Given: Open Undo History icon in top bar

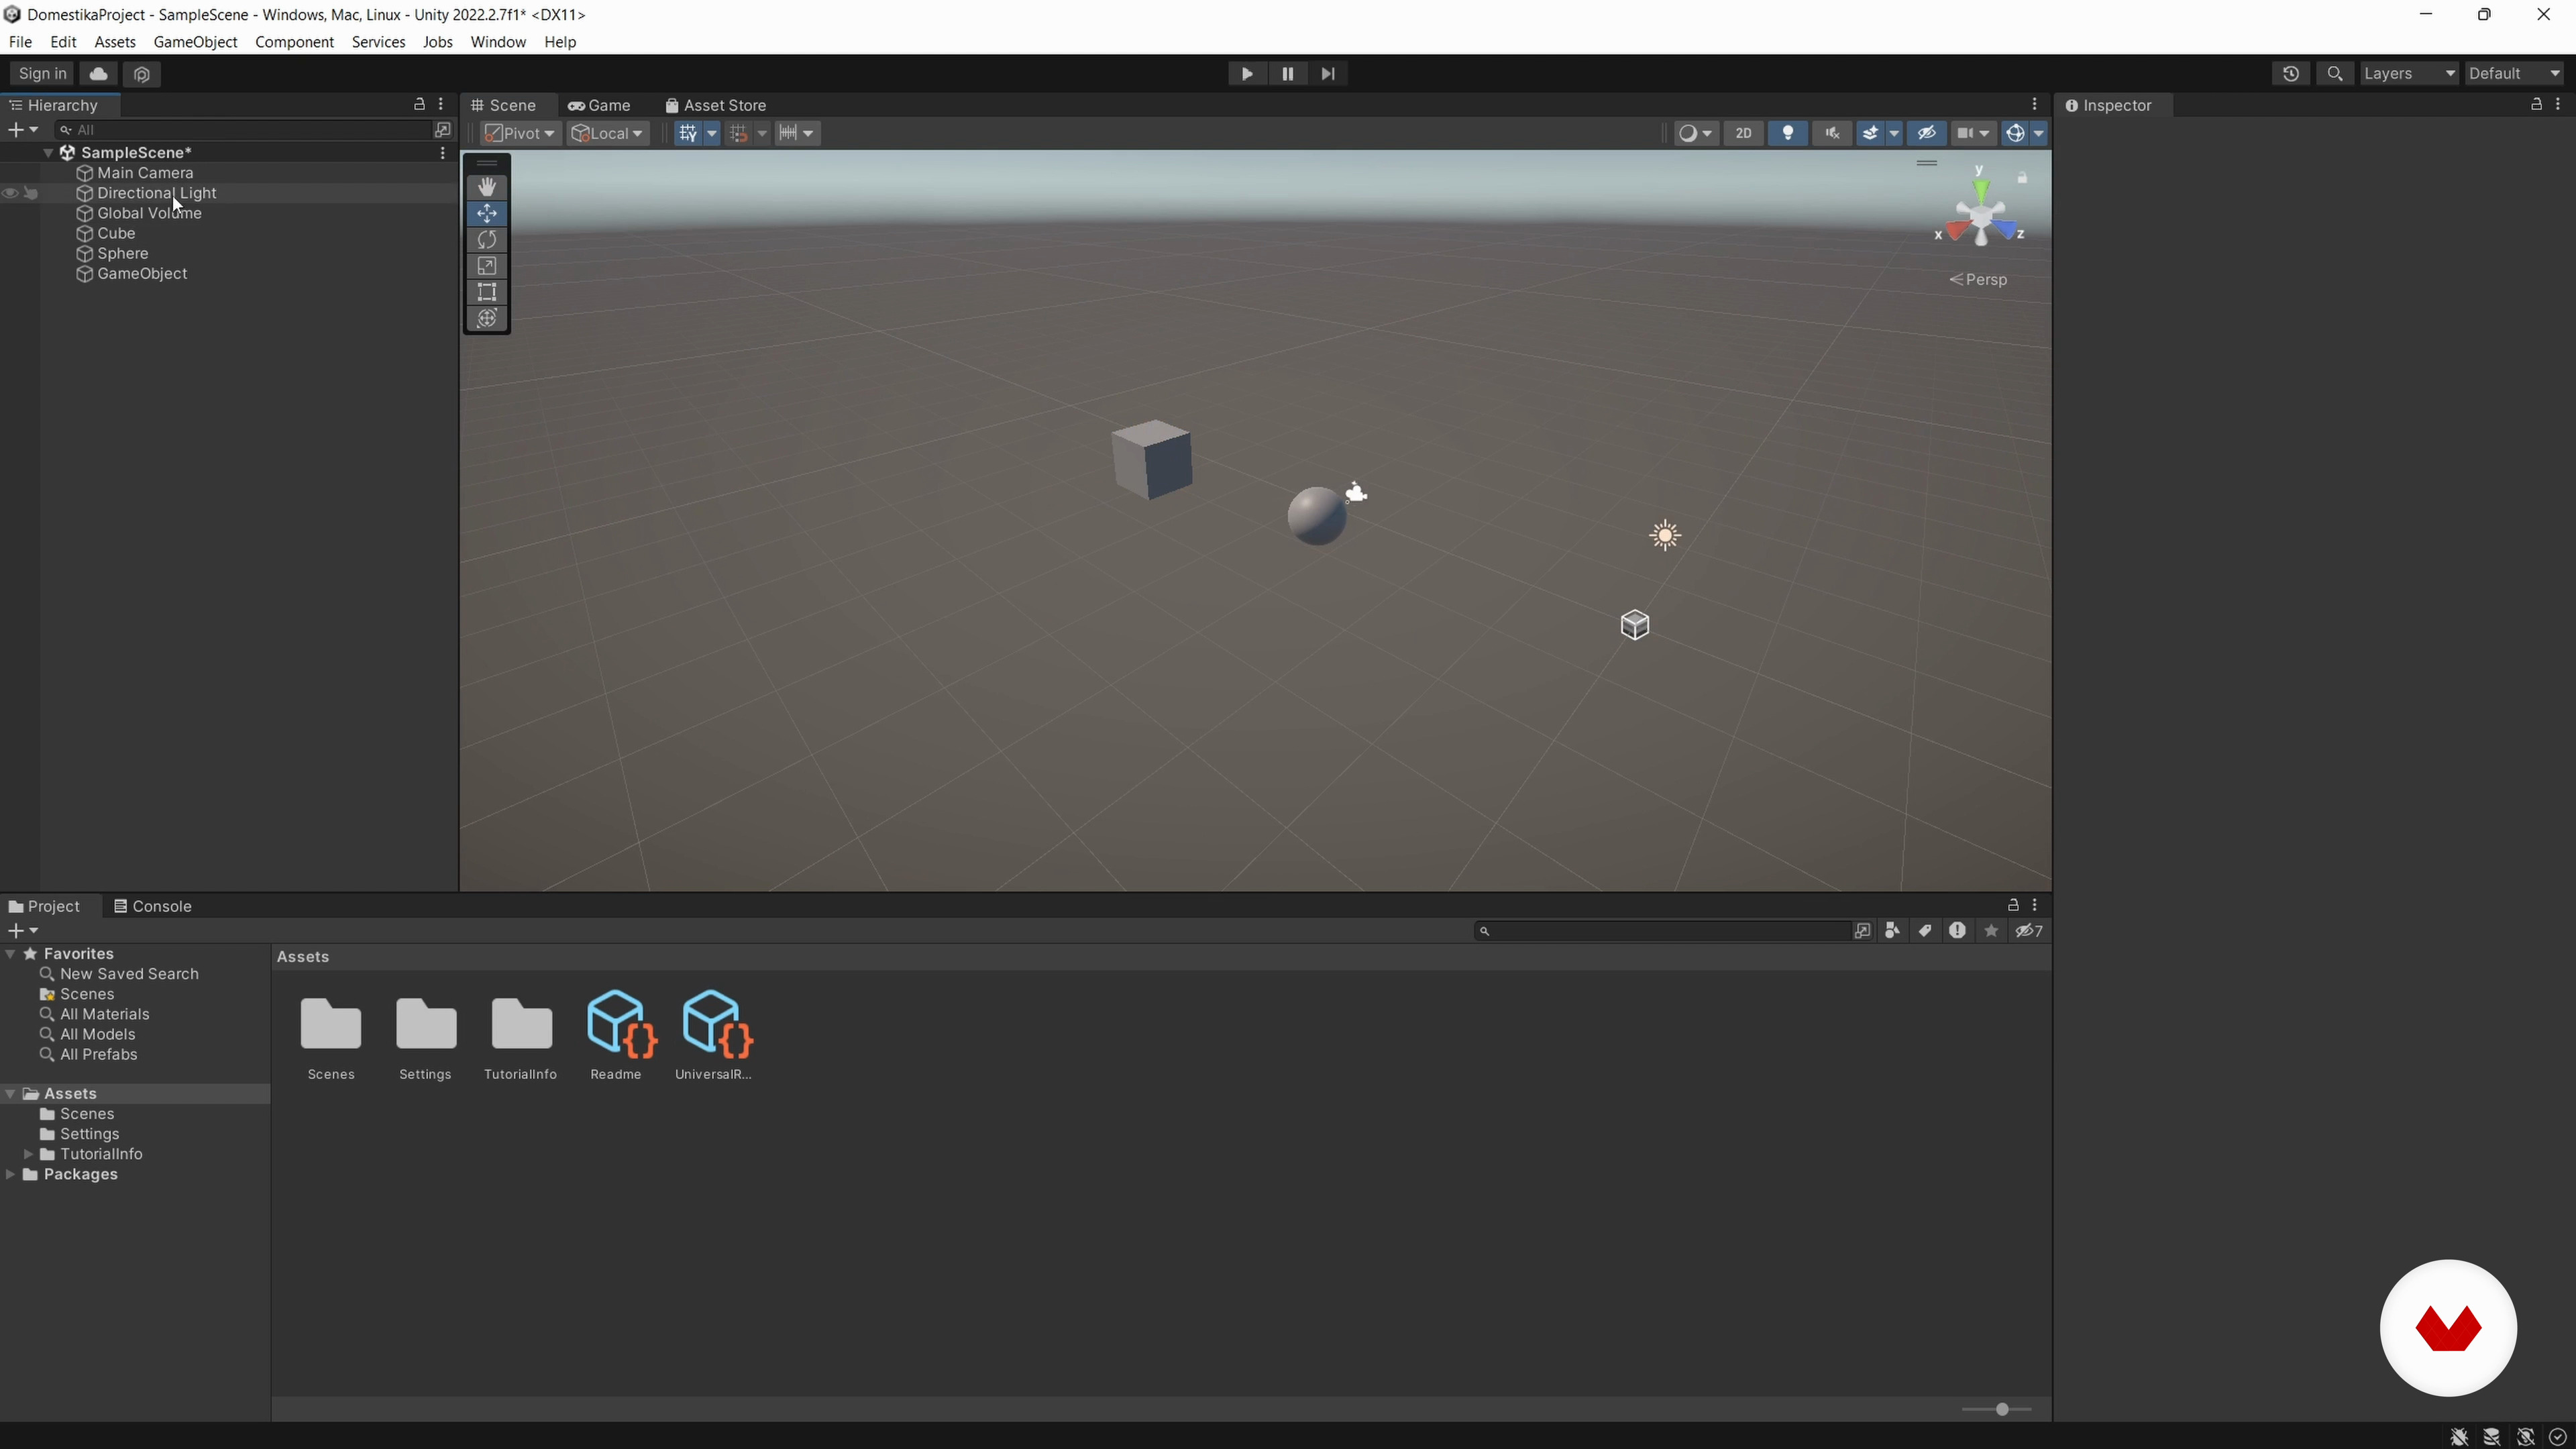Looking at the screenshot, I should (2291, 73).
